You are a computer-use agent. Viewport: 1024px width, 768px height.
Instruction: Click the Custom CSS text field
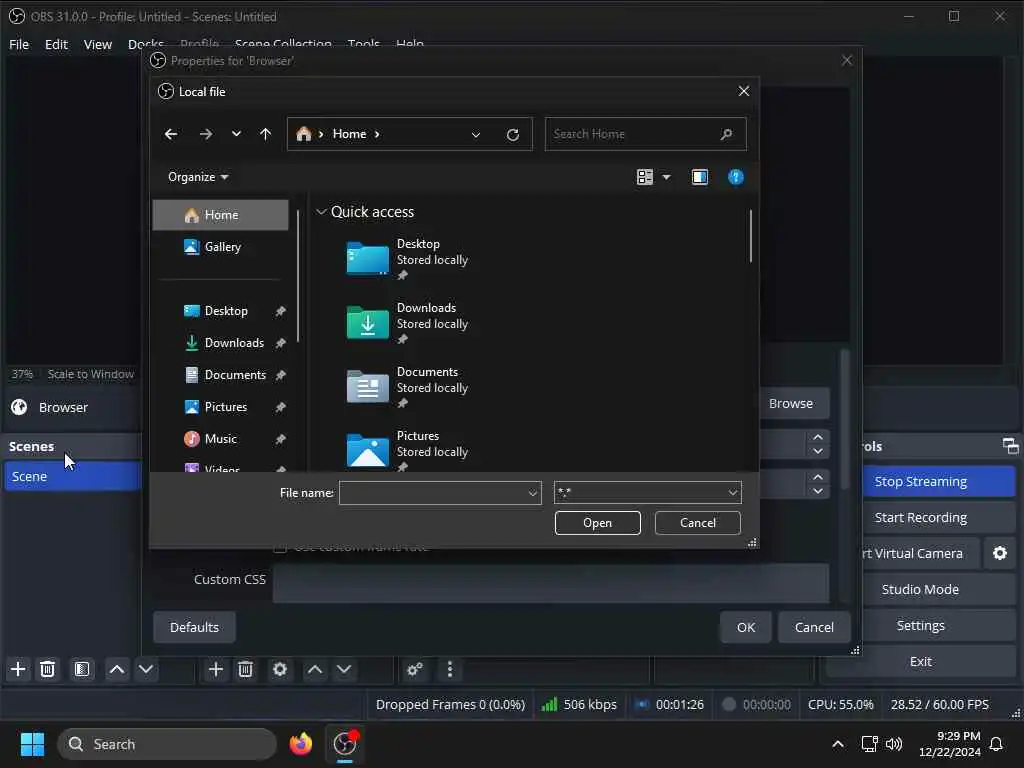[551, 583]
